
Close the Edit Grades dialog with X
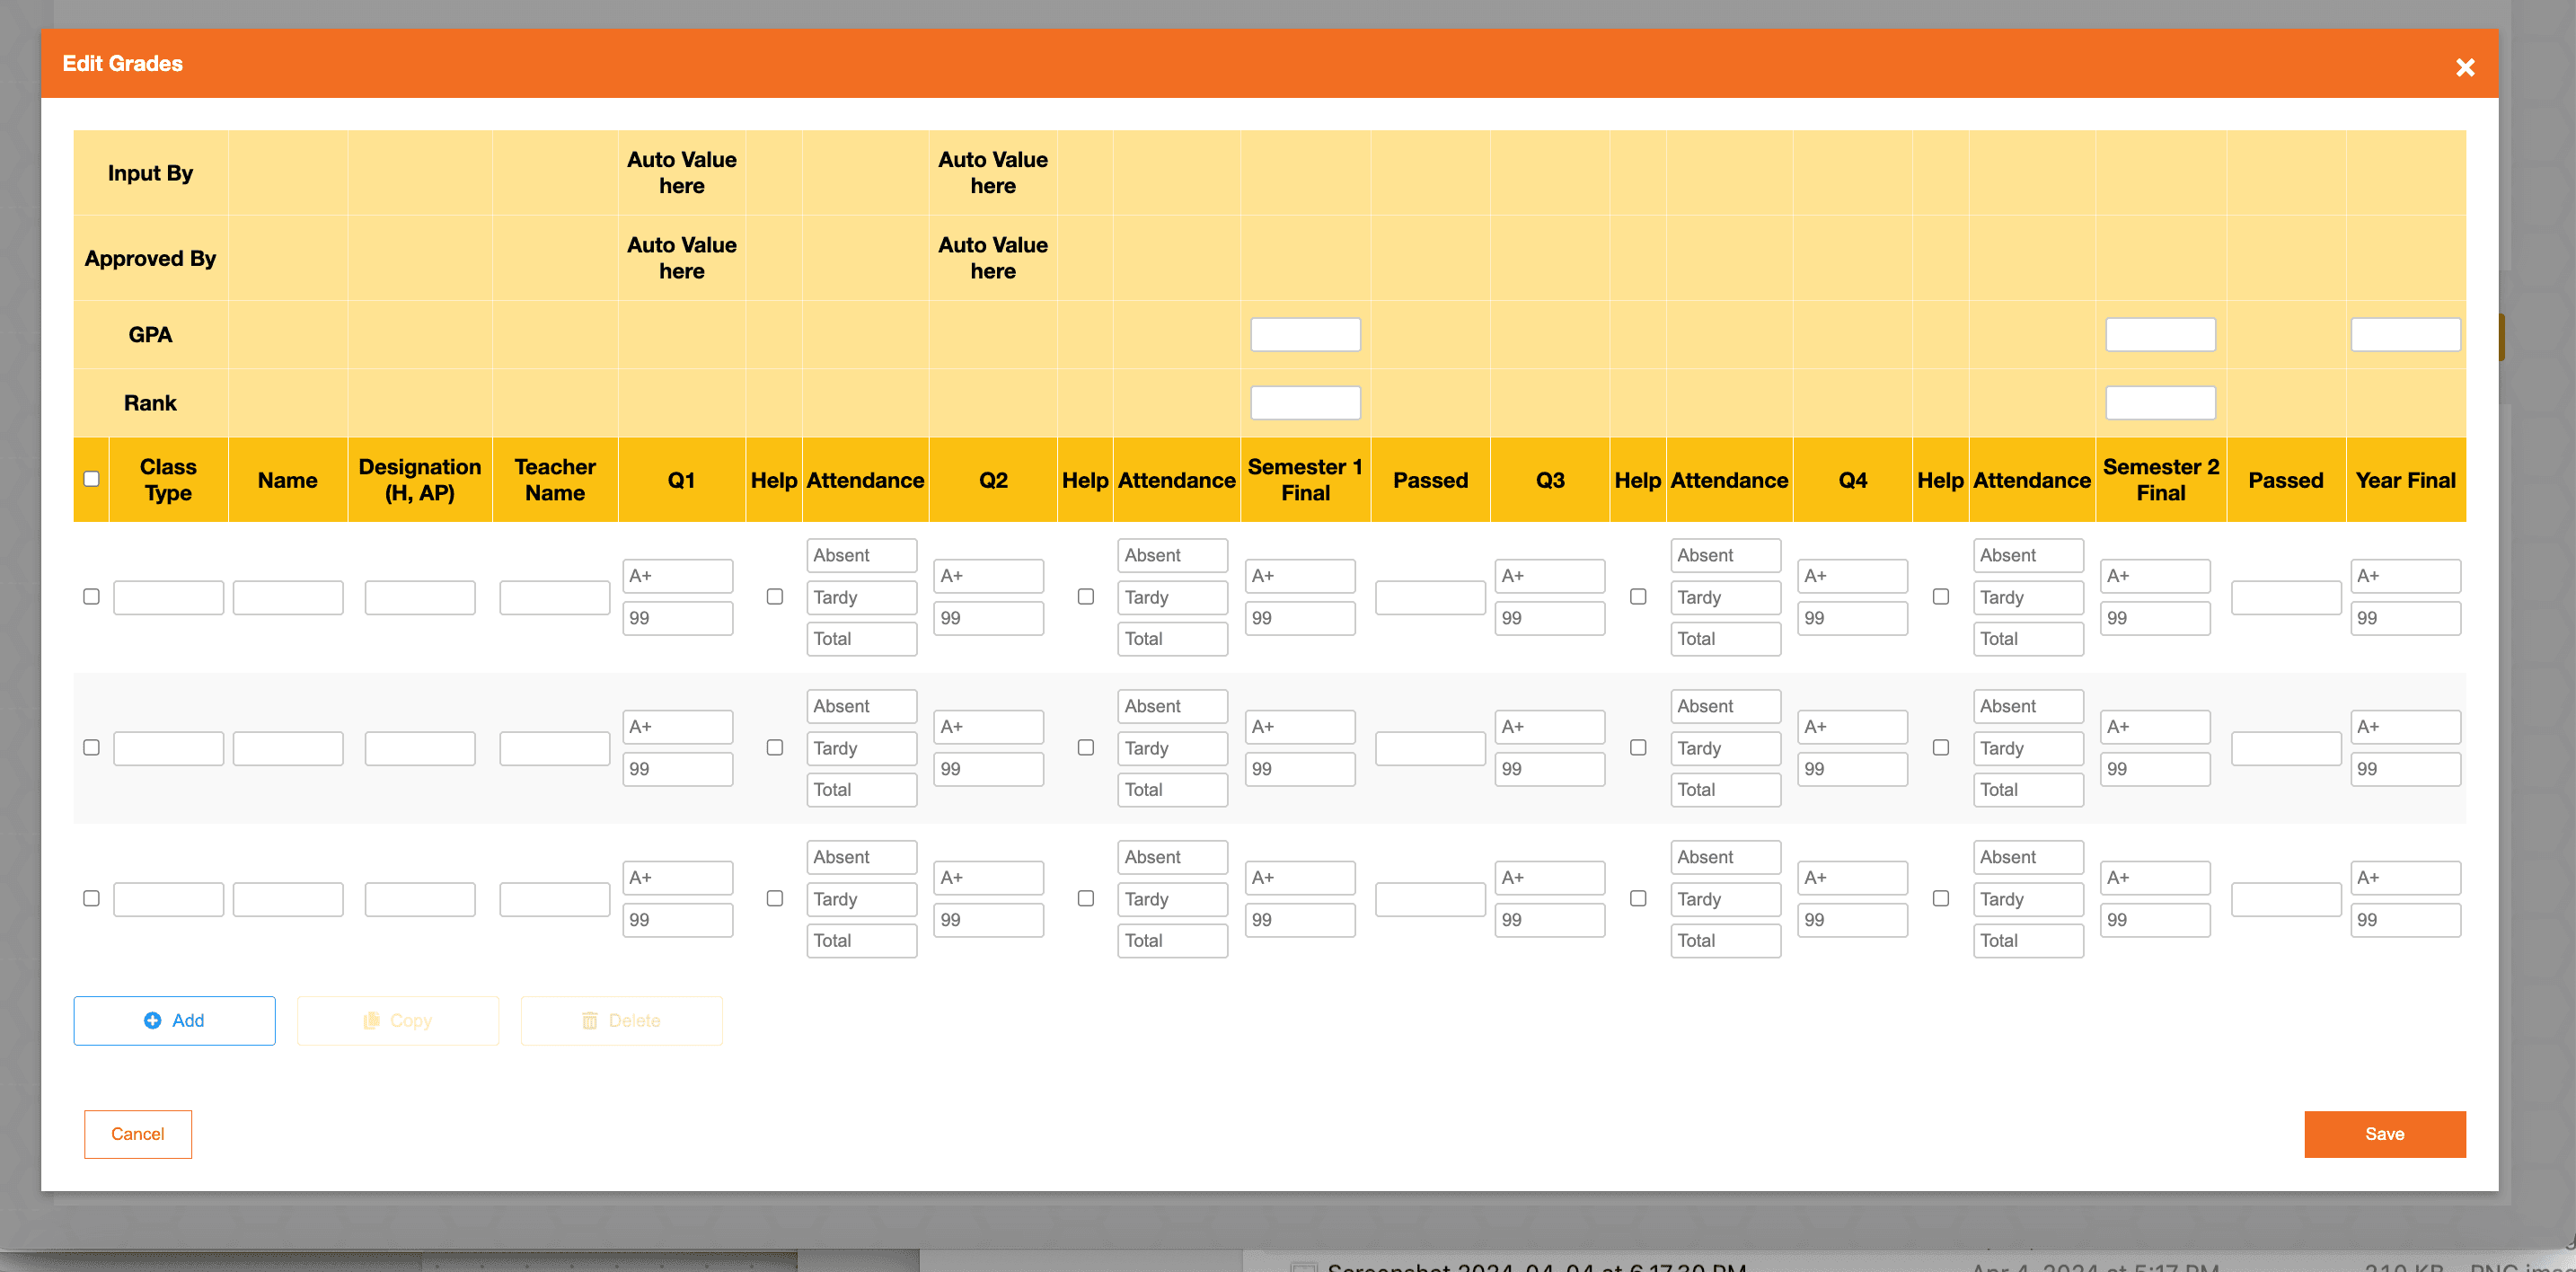pos(2465,67)
